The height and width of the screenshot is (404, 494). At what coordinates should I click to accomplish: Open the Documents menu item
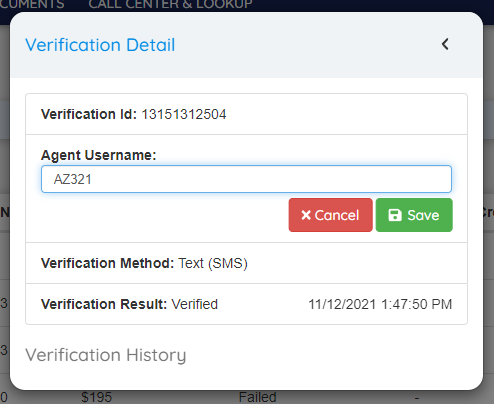tap(32, 4)
